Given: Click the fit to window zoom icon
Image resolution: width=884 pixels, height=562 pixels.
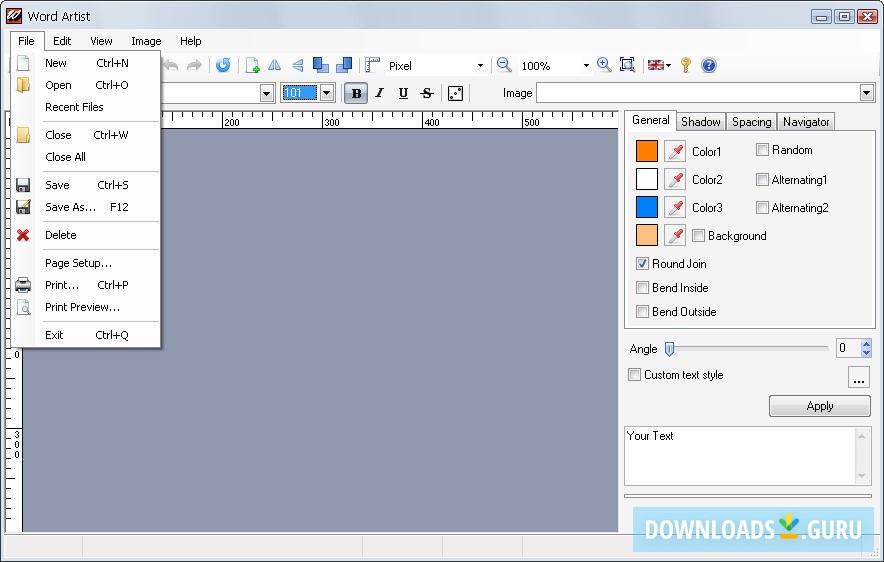Looking at the screenshot, I should pos(627,65).
